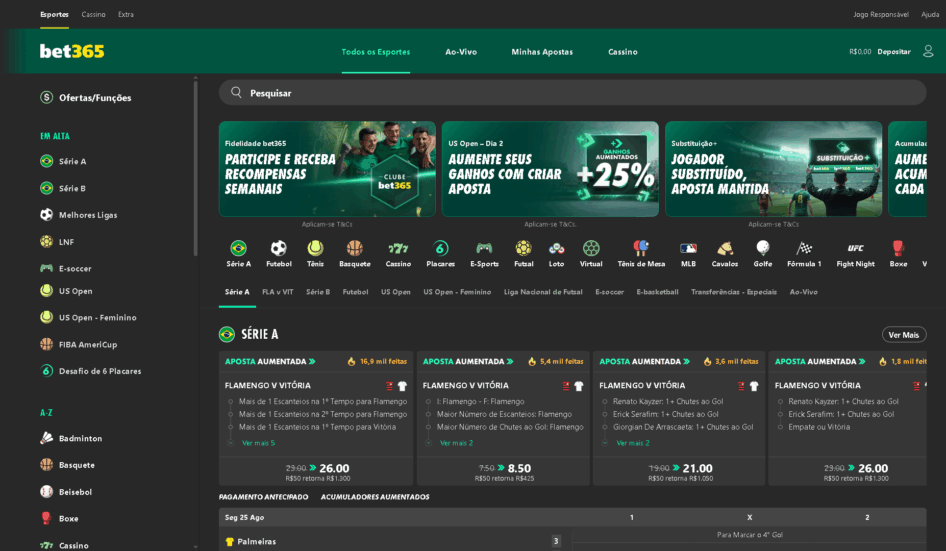This screenshot has height=551, width=946.
Task: Switch to top Cassino product link
Action: (94, 14)
